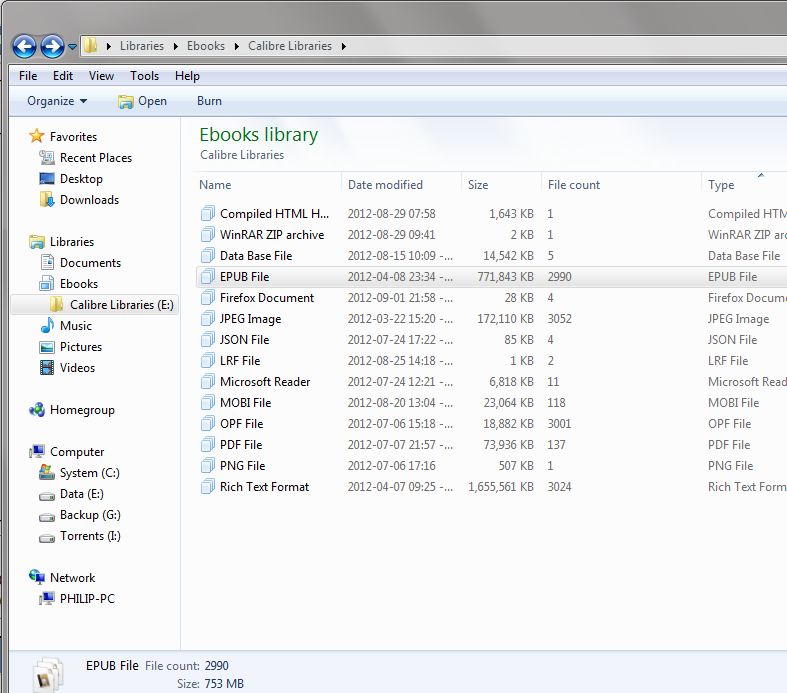The width and height of the screenshot is (787, 693).
Task: Go back with the Back arrow button
Action: (x=24, y=47)
